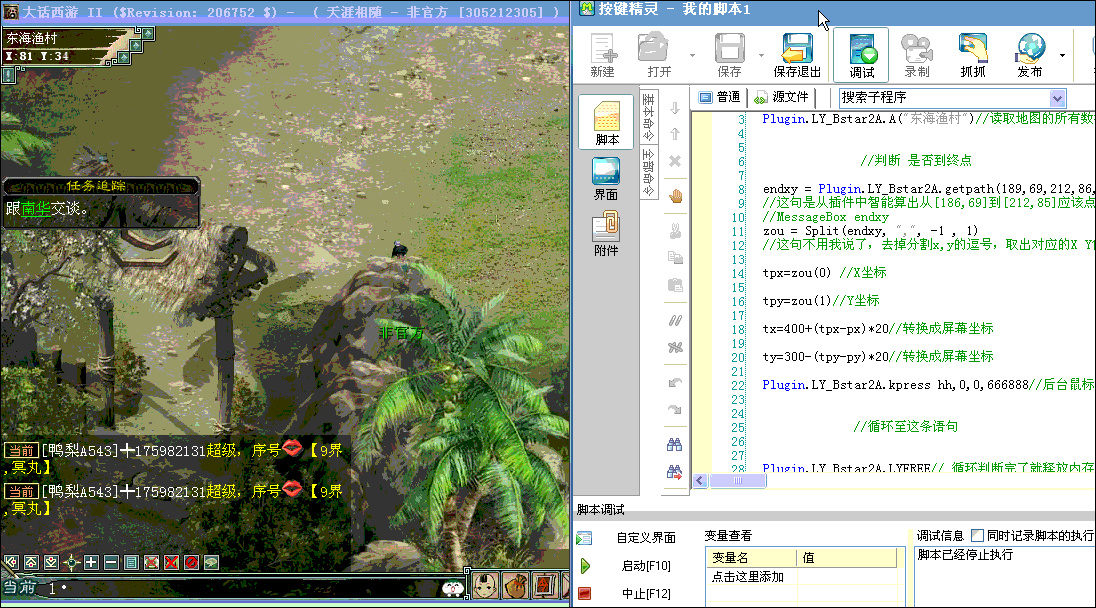Viewport: 1096px width, 608px height.
Task: Open the 附件 (Attachment) sidebar panel
Action: [606, 234]
